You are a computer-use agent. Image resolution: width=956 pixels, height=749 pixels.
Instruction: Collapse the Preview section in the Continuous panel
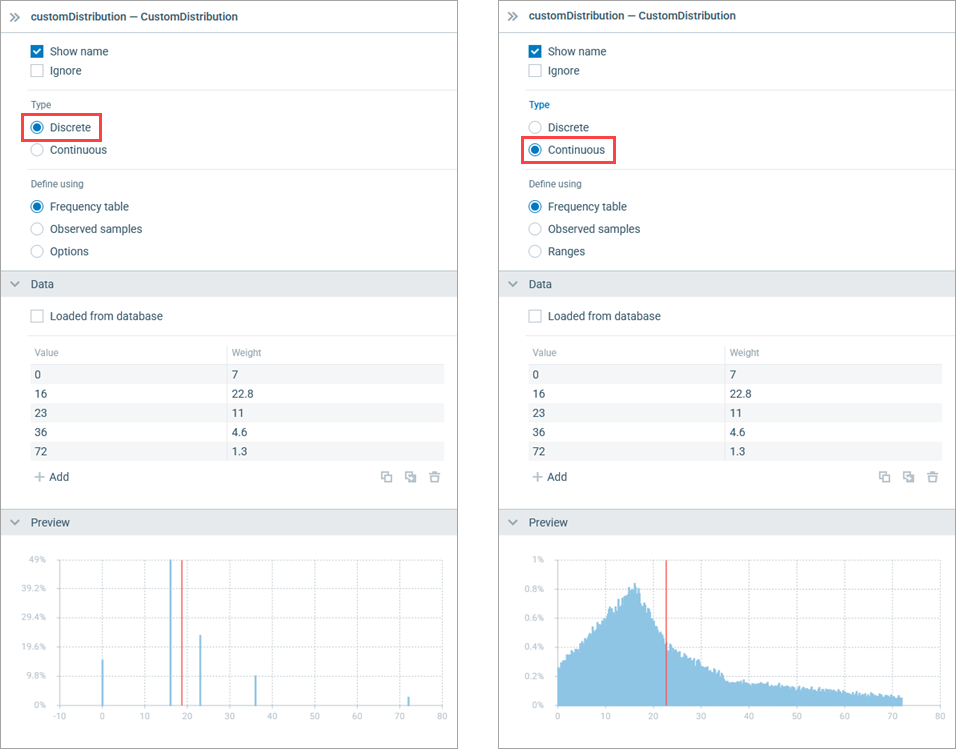point(513,523)
